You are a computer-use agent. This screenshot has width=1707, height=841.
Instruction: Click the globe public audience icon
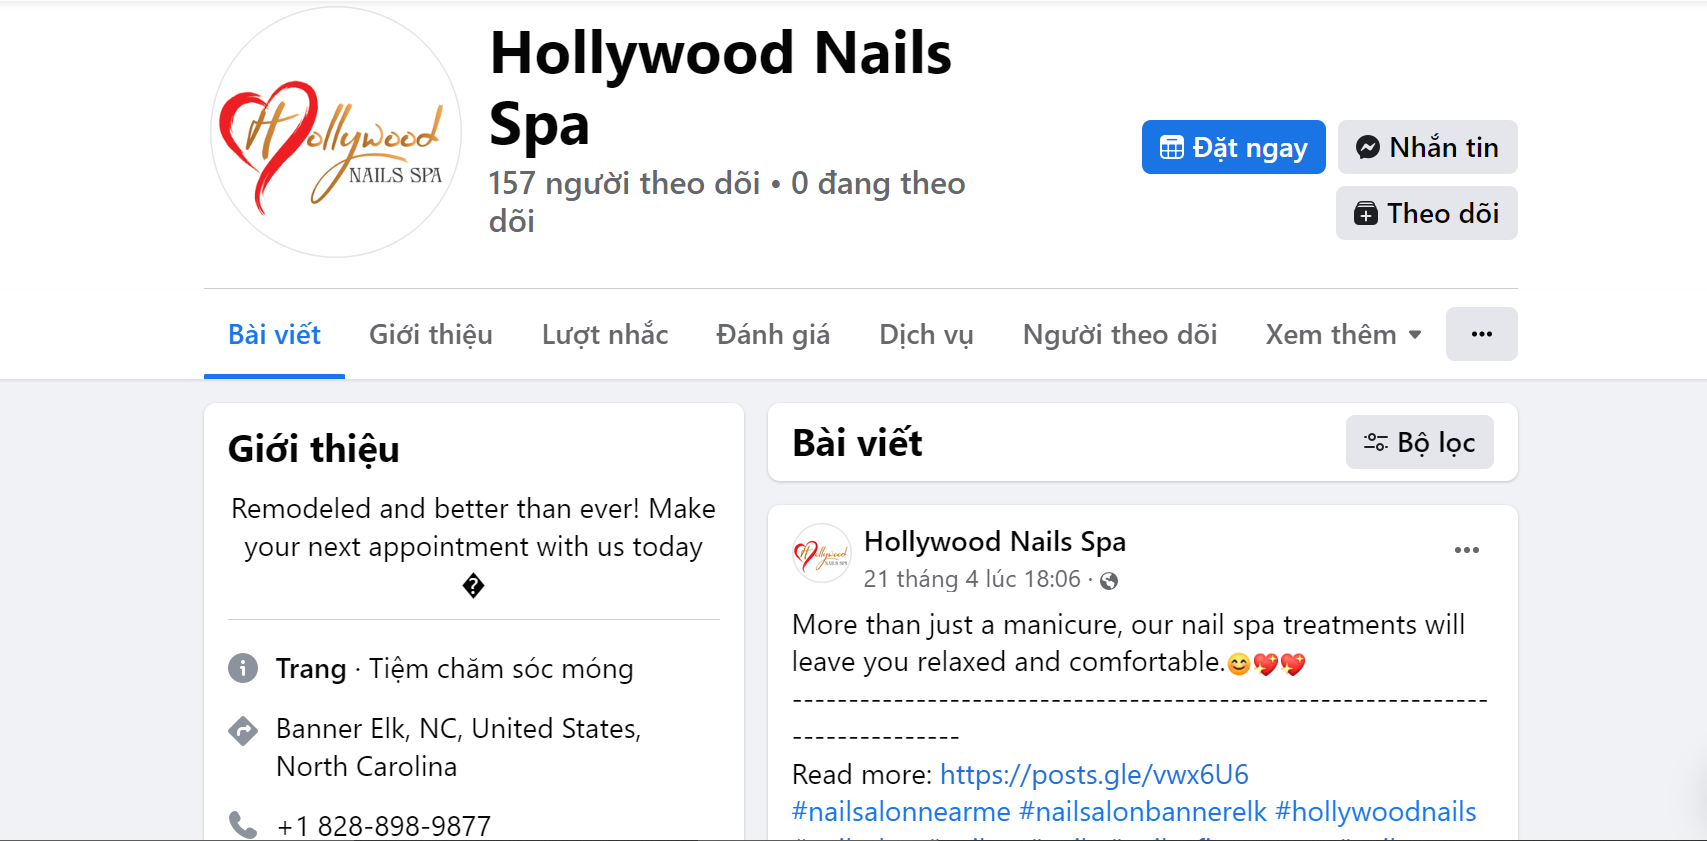pos(1109,580)
